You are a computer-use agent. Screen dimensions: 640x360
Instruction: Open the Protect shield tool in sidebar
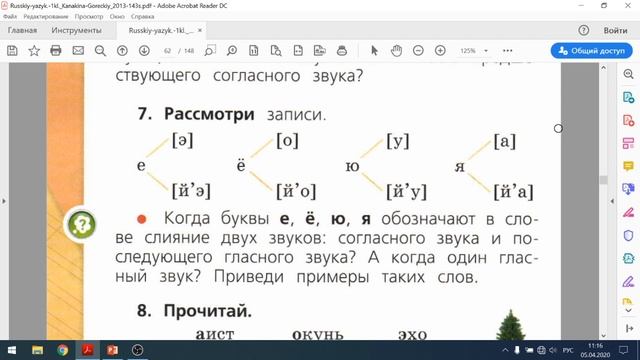click(x=629, y=236)
